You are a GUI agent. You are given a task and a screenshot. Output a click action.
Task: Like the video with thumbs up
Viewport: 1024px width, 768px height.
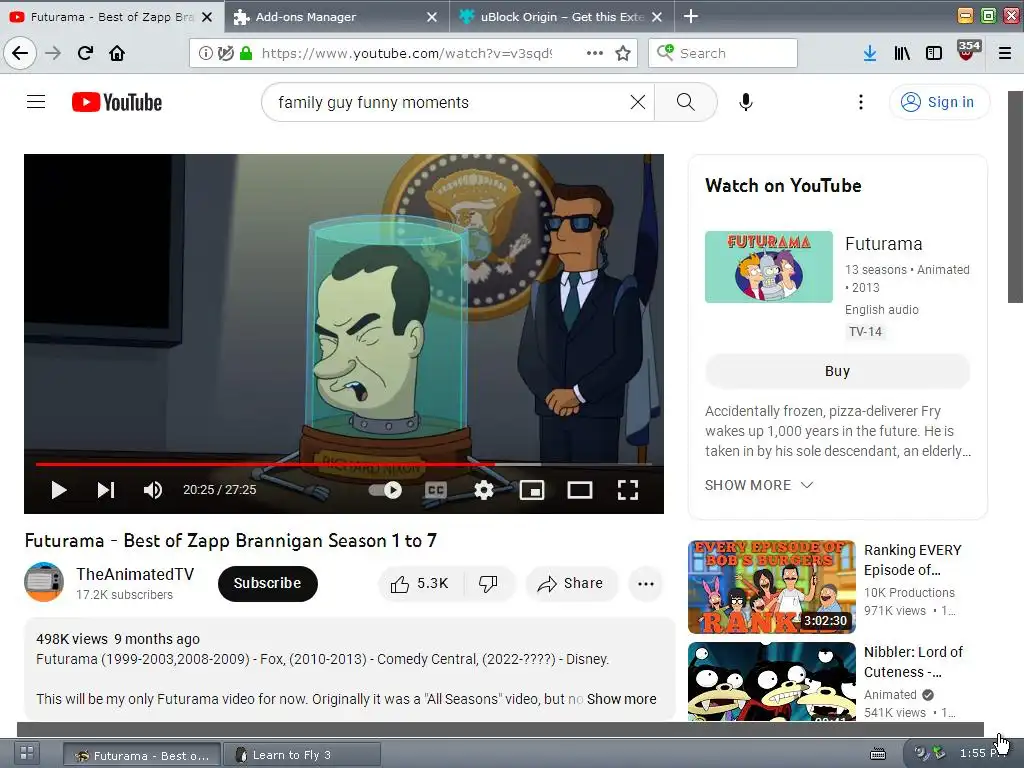pyautogui.click(x=420, y=583)
